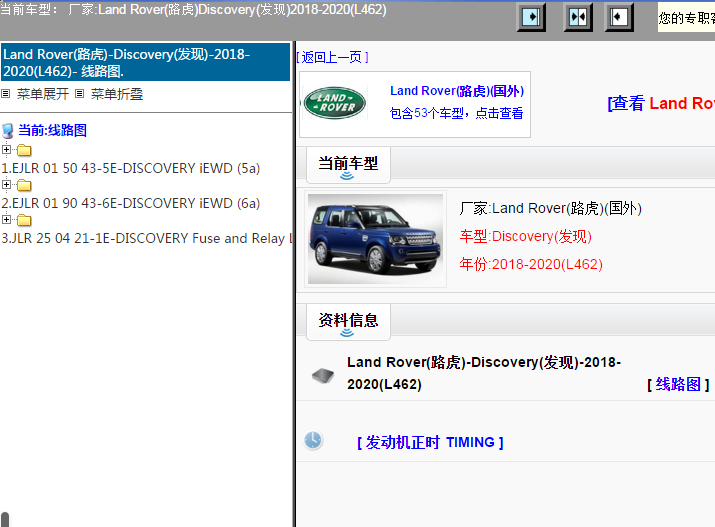Select the 资料信息 tab
Image resolution: width=715 pixels, height=527 pixels.
click(x=348, y=321)
